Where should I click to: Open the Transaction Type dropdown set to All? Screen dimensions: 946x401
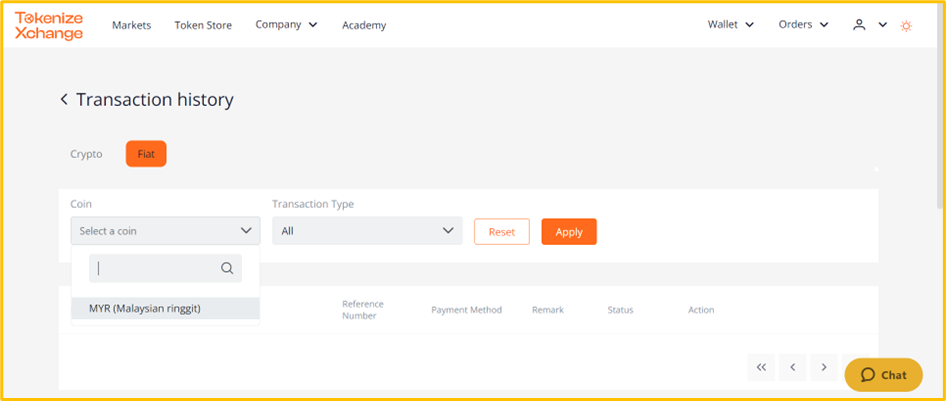[367, 231]
